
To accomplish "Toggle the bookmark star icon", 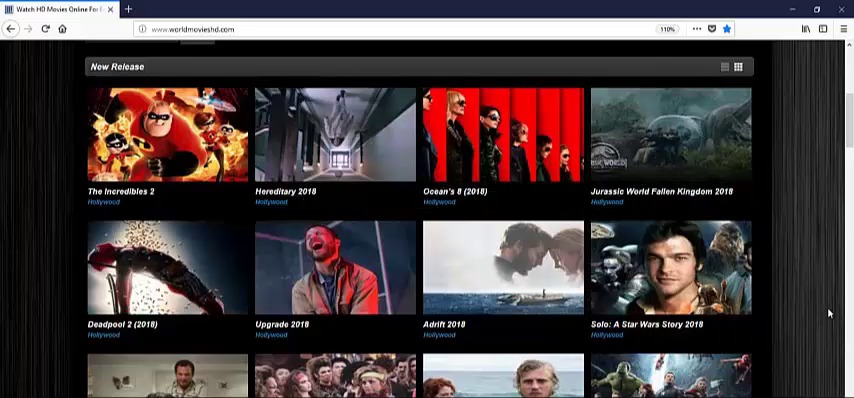I will pyautogui.click(x=727, y=29).
